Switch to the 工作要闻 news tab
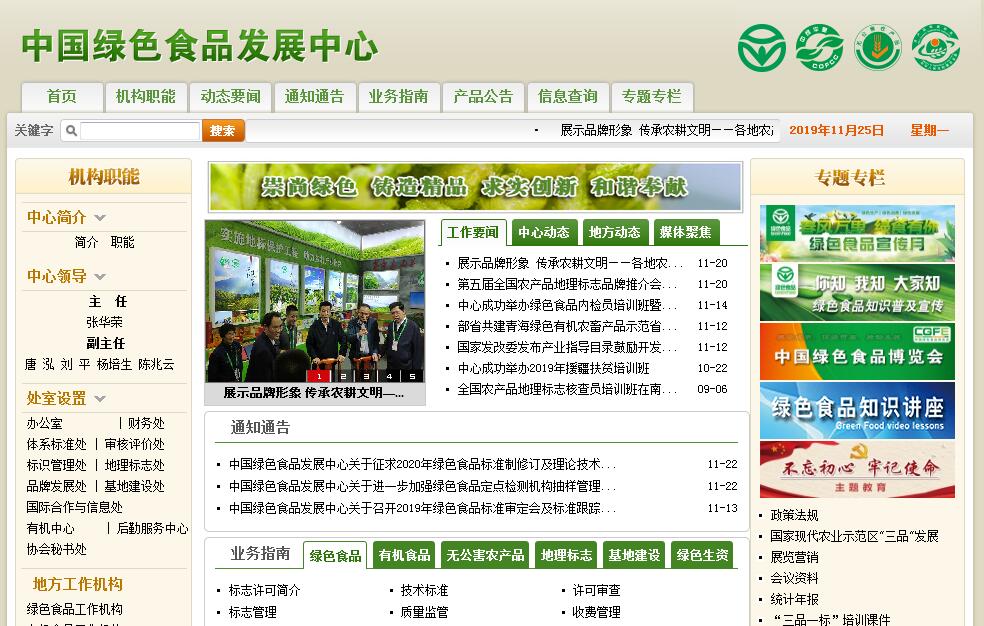Image resolution: width=984 pixels, height=626 pixels. pyautogui.click(x=473, y=233)
